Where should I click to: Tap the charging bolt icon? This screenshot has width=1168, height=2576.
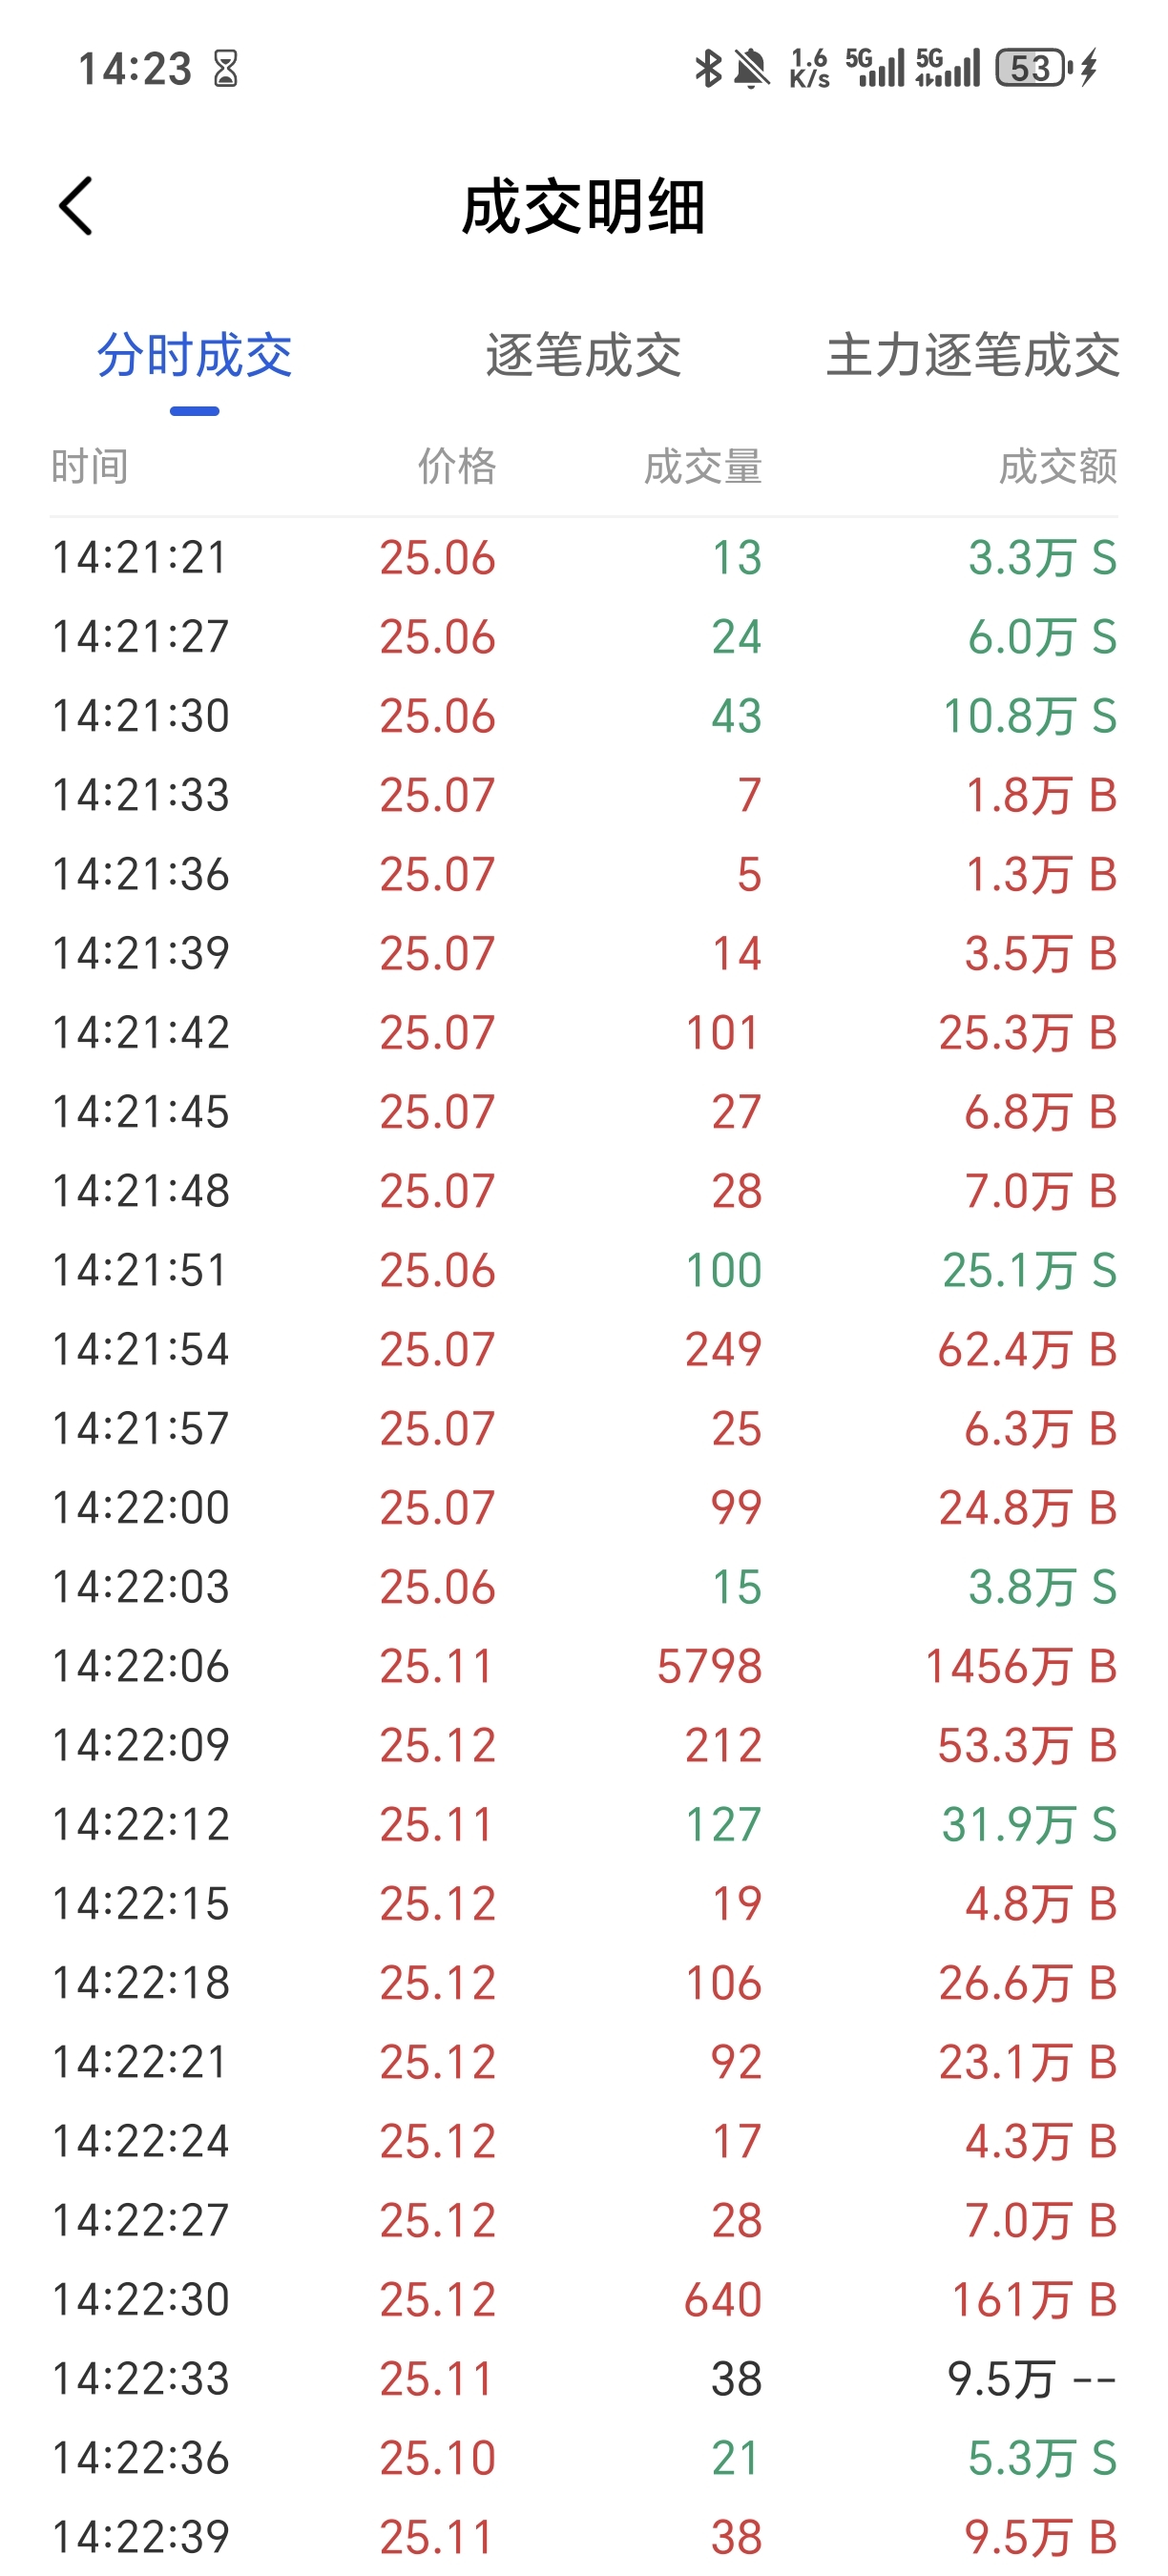(1089, 68)
